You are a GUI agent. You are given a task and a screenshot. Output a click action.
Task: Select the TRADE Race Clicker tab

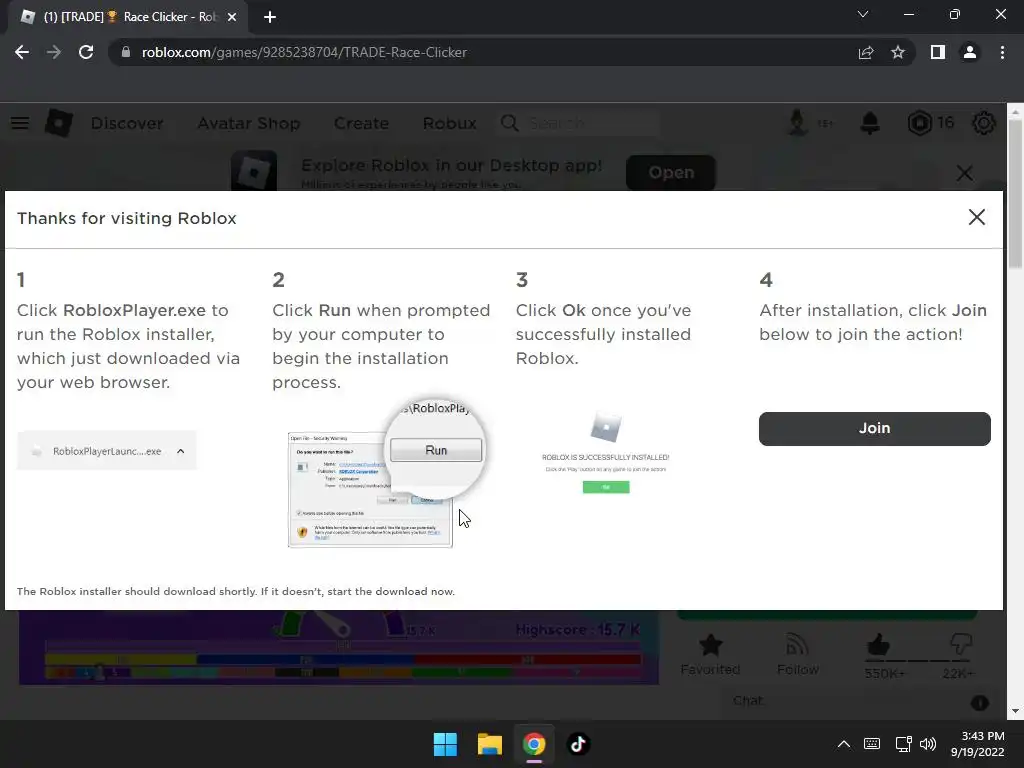129,17
